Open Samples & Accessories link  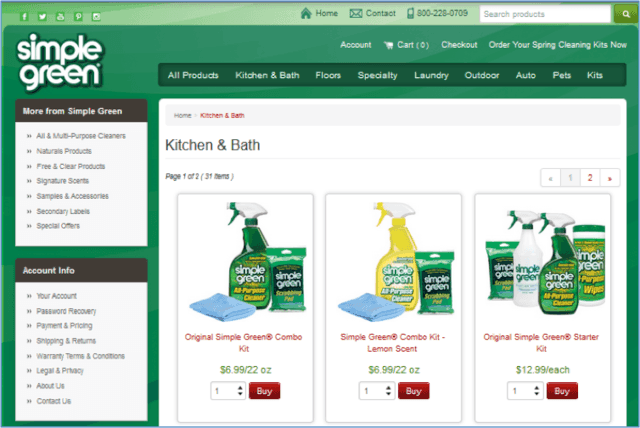(x=72, y=196)
